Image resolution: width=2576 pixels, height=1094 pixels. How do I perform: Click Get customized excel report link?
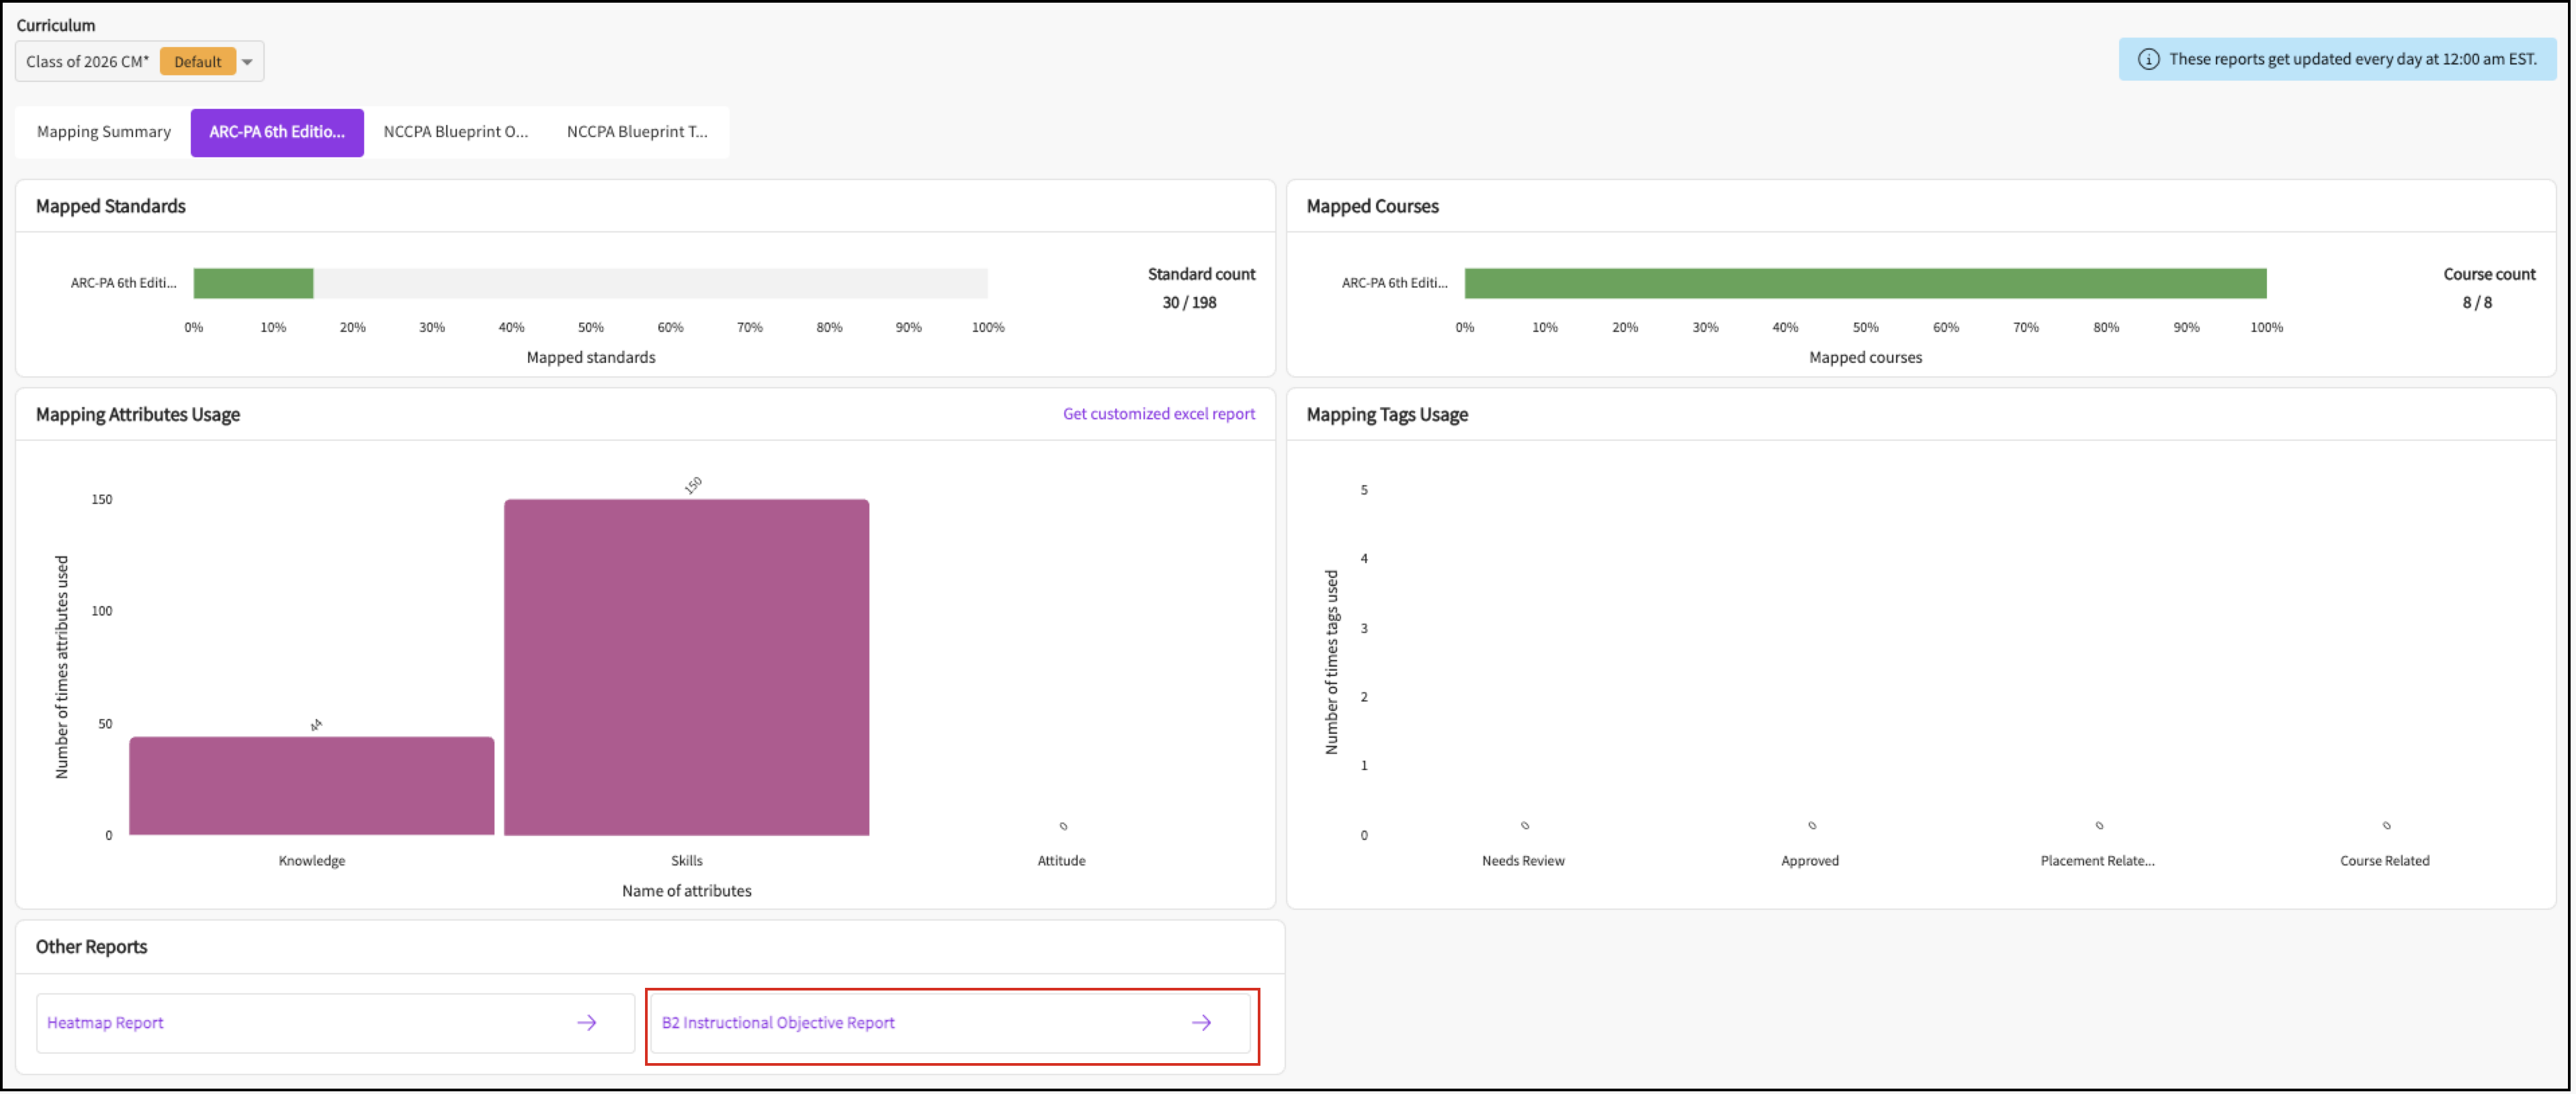pos(1158,414)
